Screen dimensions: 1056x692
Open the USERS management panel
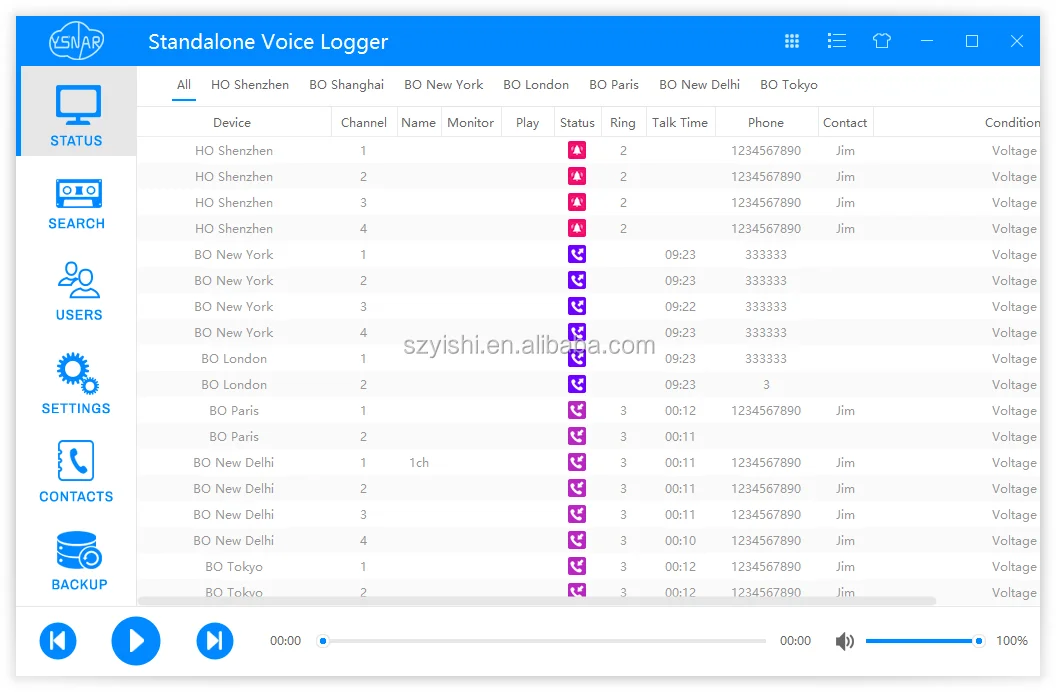(x=76, y=292)
